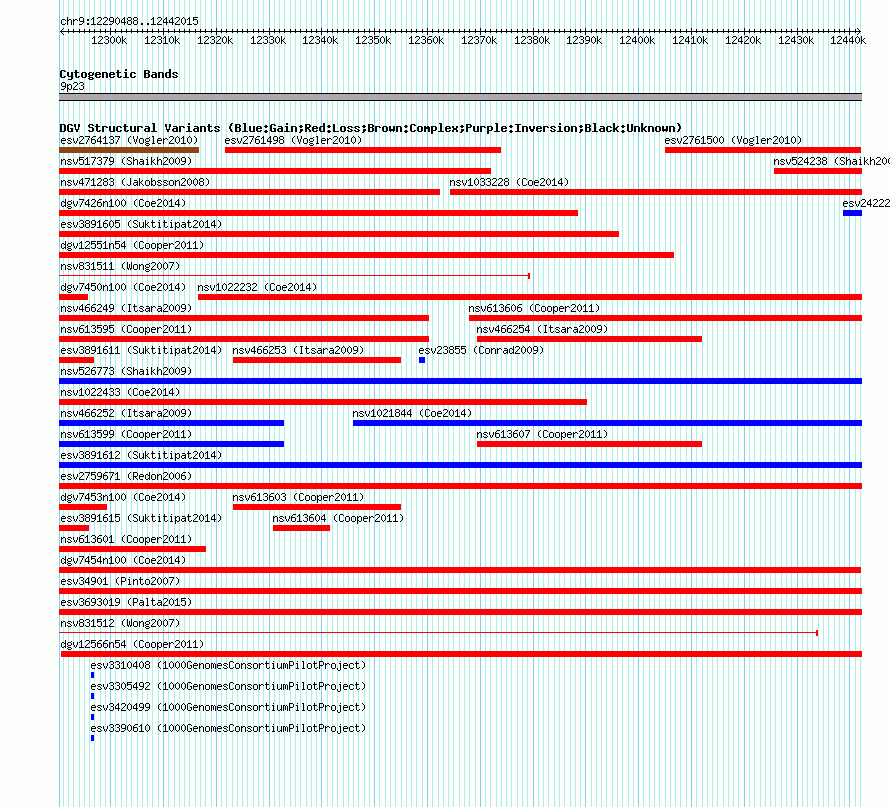Click the thin red nsv831511 variant line
Viewport: 890px width, 807px height.
click(295, 276)
